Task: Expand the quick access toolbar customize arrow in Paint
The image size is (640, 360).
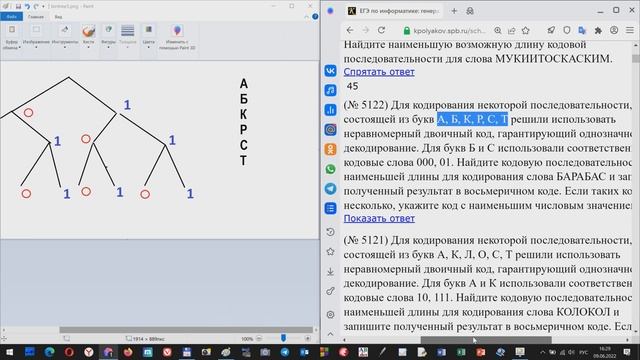Action: [43, 6]
